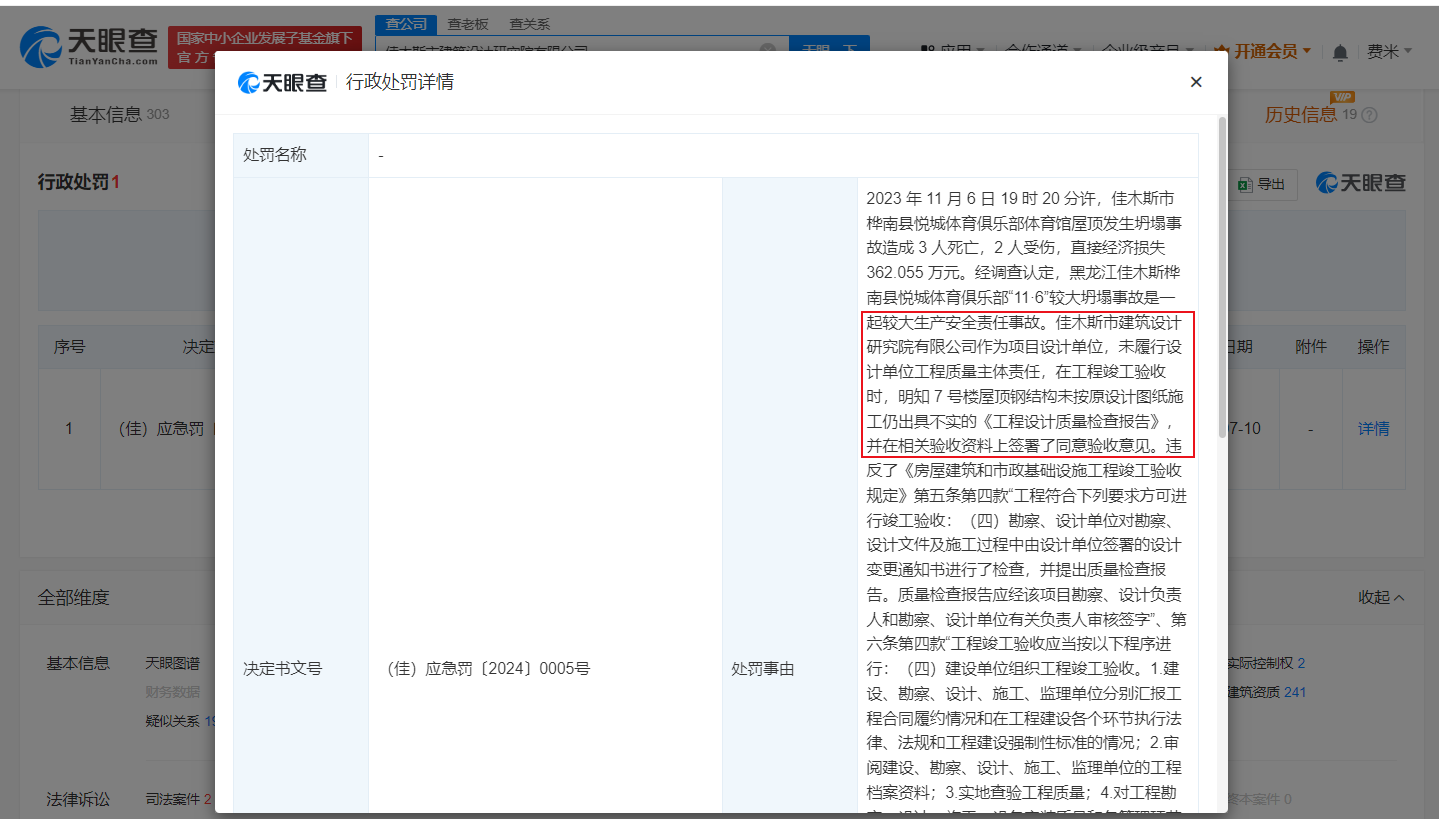Switch to the 查关系 tab
Screen dimensions: 1439x819
point(530,23)
